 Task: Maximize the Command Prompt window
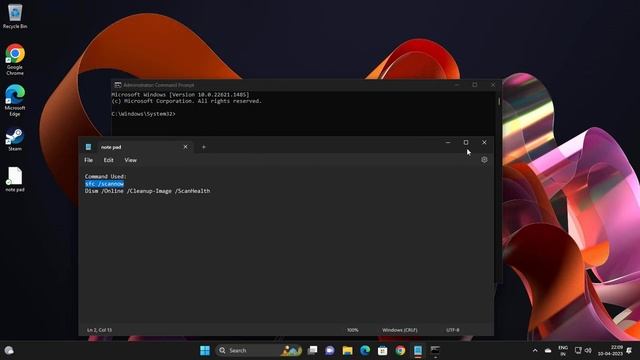(475, 85)
